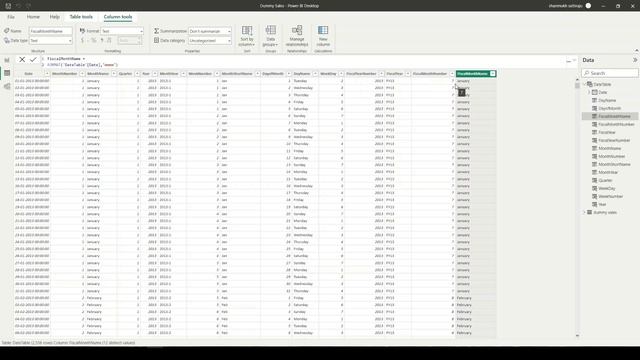The height and width of the screenshot is (360, 640).
Task: Expand the Date hierarchy field
Action: (589, 93)
